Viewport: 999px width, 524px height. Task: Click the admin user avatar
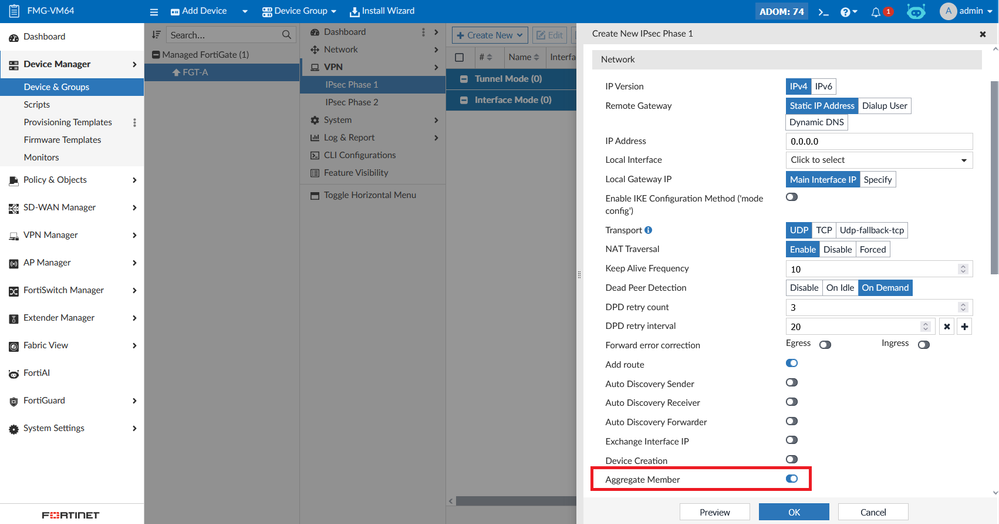[x=948, y=11]
